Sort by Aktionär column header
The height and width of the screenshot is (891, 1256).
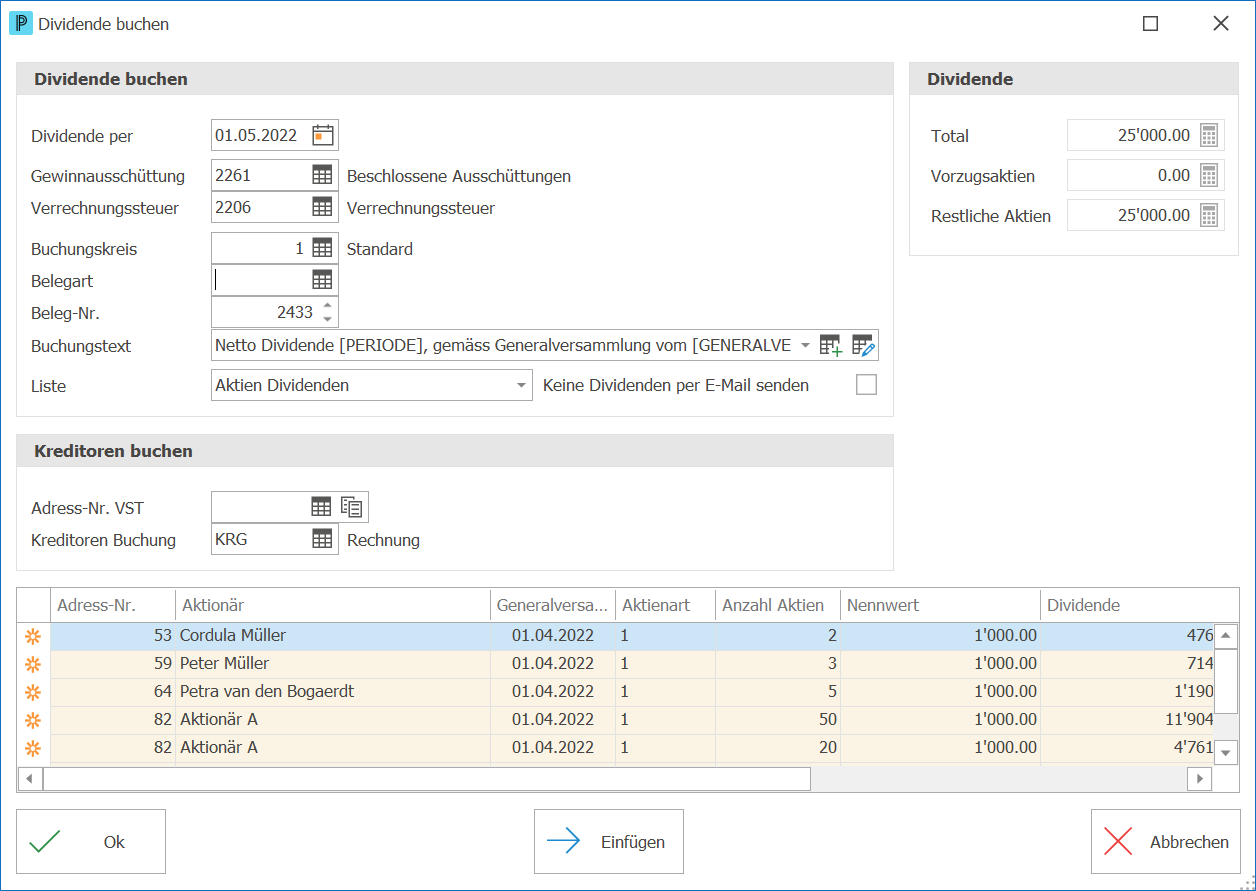pyautogui.click(x=333, y=605)
